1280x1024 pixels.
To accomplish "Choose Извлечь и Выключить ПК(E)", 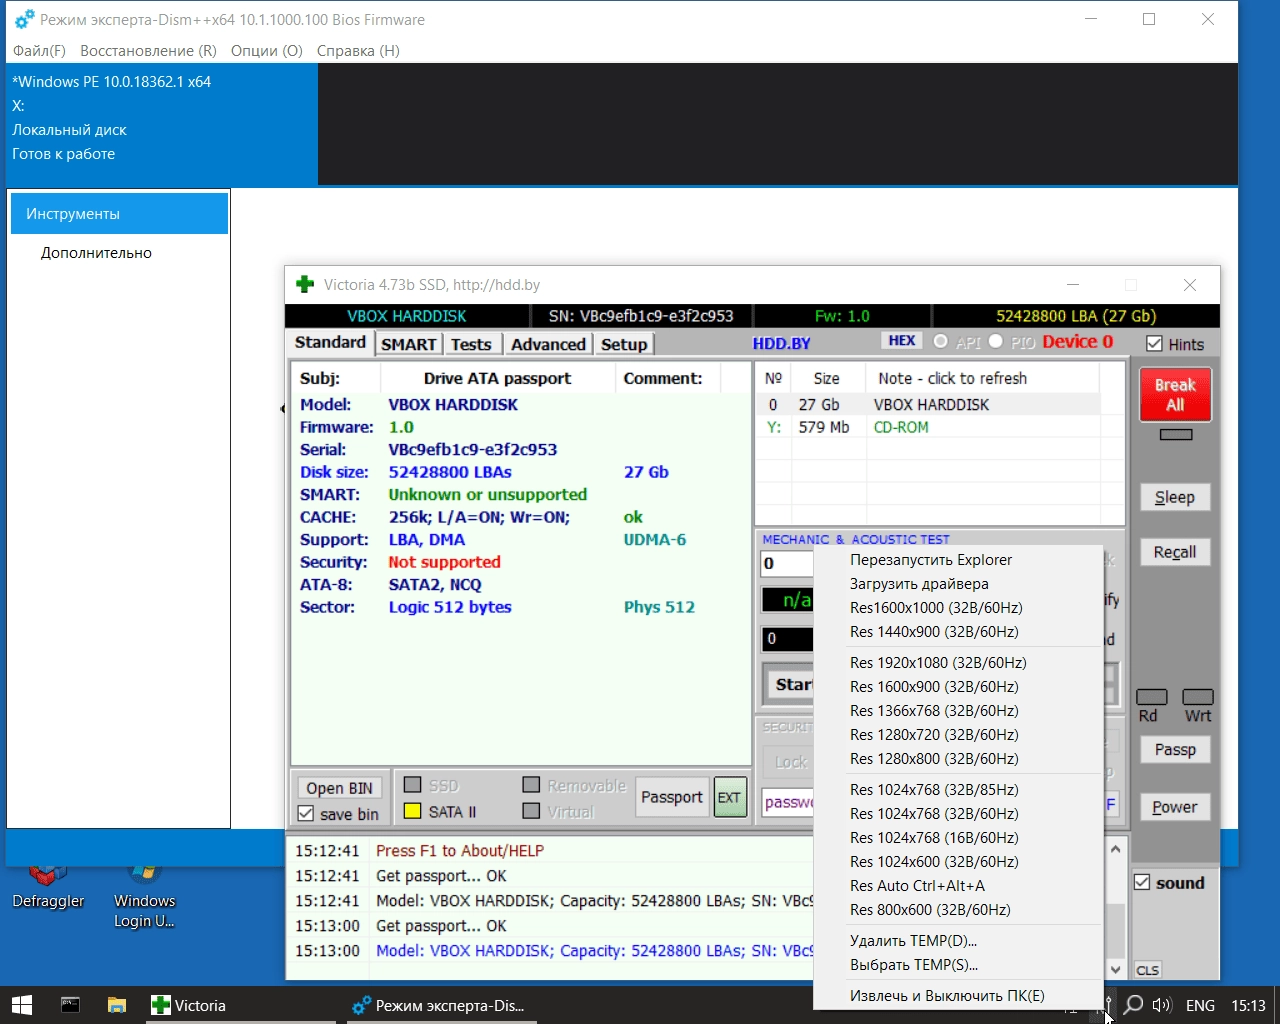I will point(958,996).
